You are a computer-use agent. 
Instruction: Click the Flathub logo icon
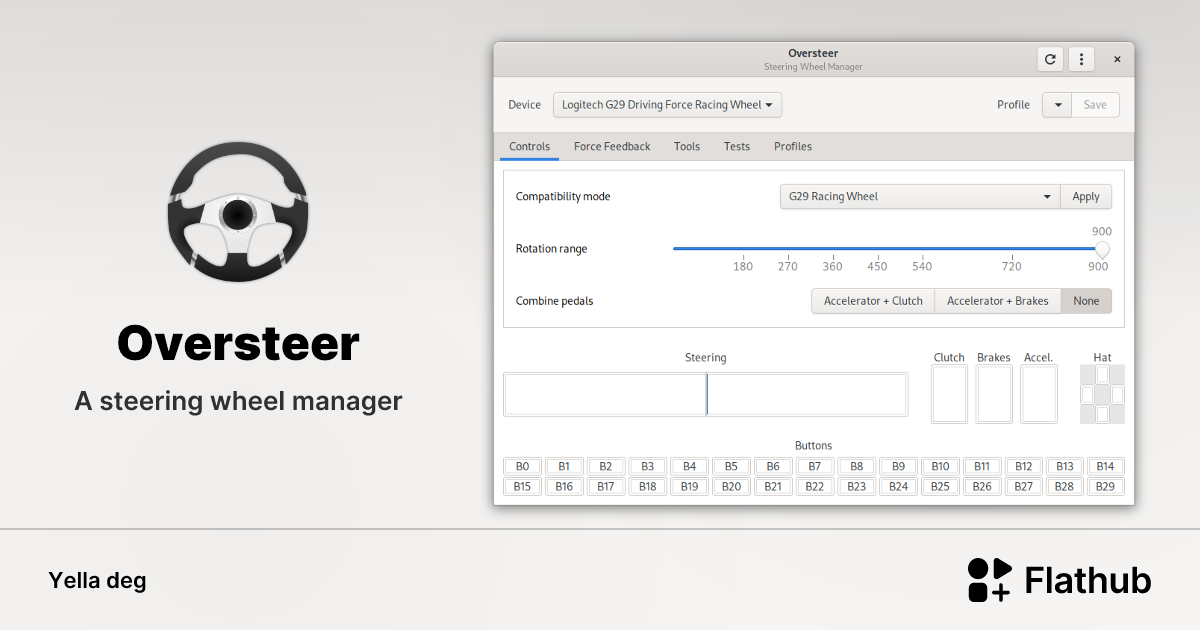click(989, 580)
